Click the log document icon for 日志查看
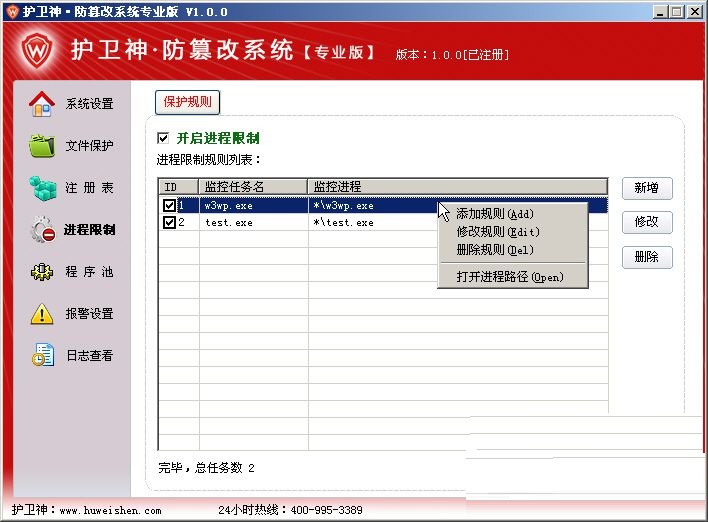The height and width of the screenshot is (522, 708). coord(41,355)
